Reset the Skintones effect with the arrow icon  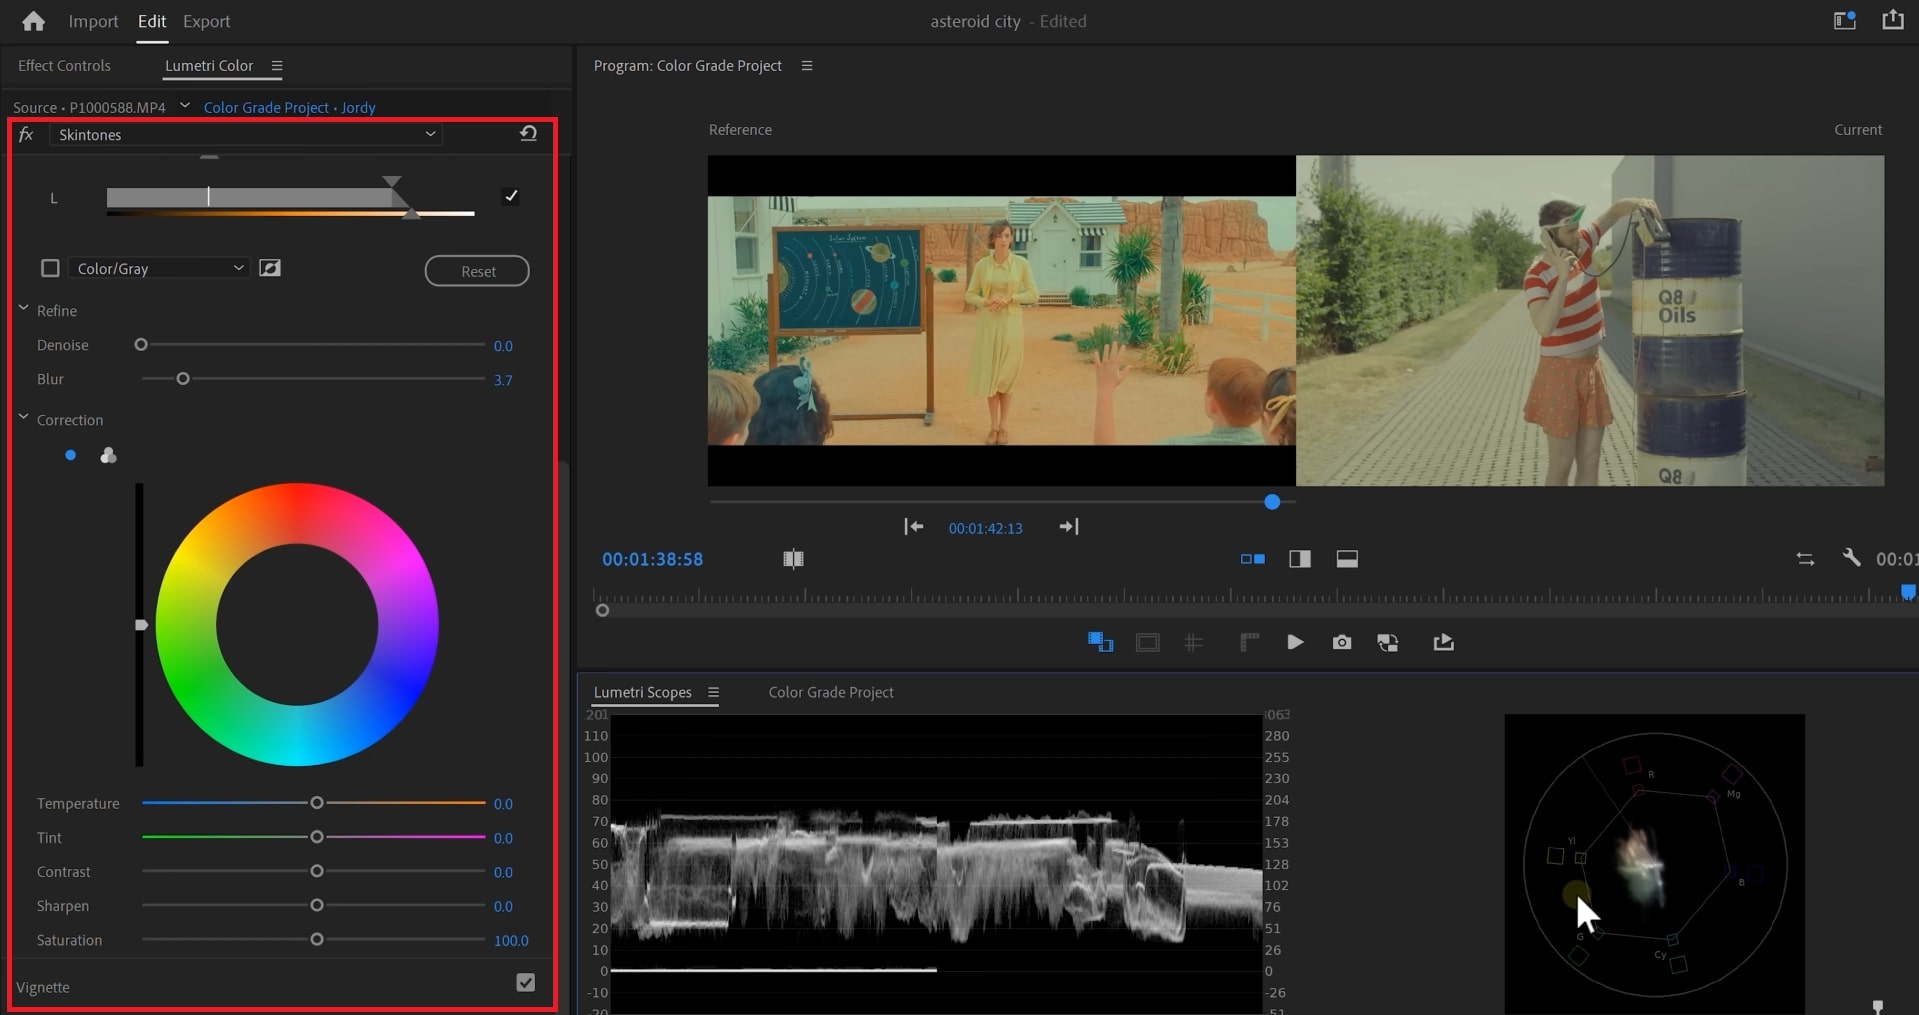pos(528,134)
